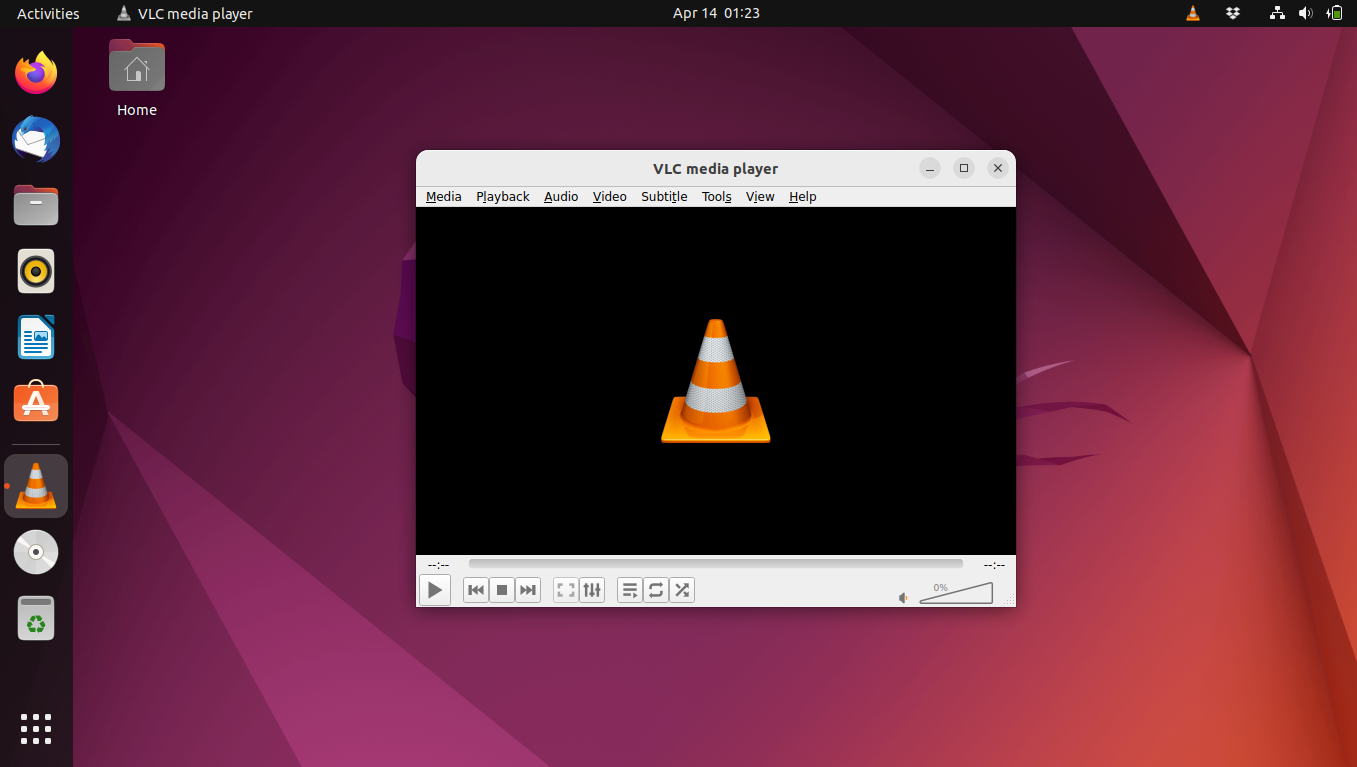Minimize the VLC window
The image size is (1357, 767).
pyautogui.click(x=930, y=168)
